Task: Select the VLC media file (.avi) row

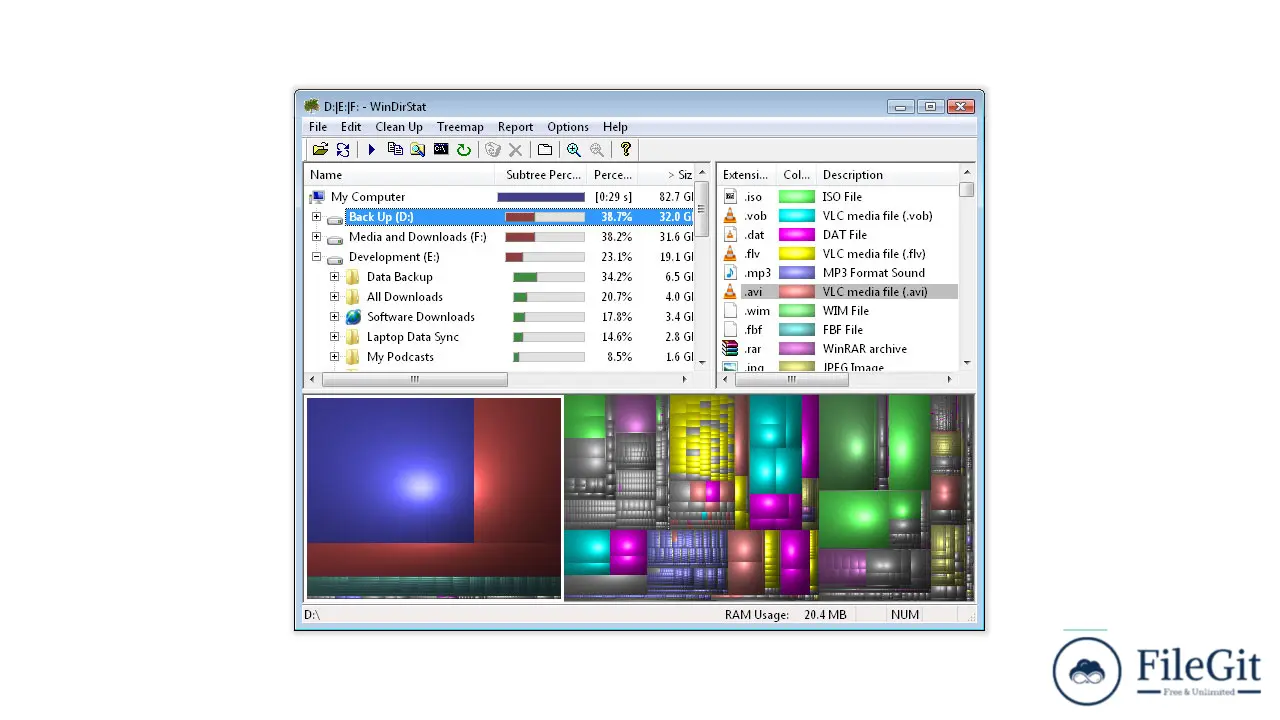Action: 838,292
